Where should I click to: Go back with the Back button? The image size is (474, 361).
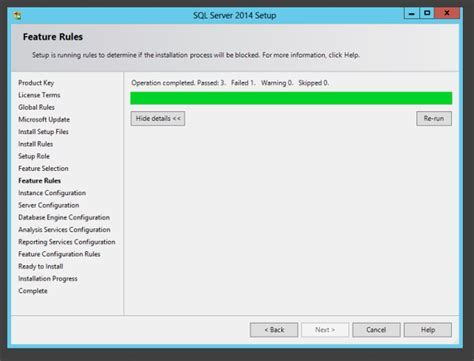[x=274, y=330]
